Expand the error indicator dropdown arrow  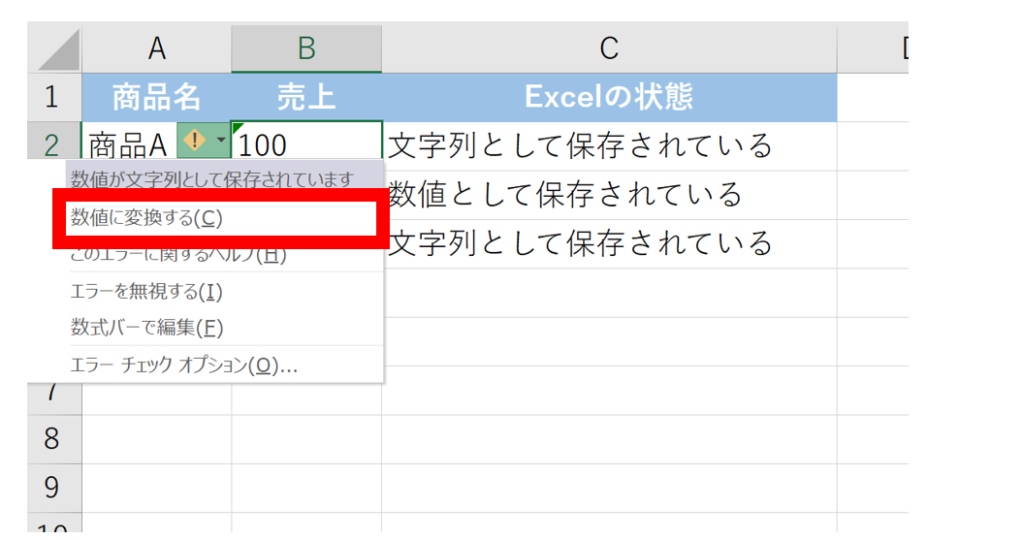[x=219, y=143]
